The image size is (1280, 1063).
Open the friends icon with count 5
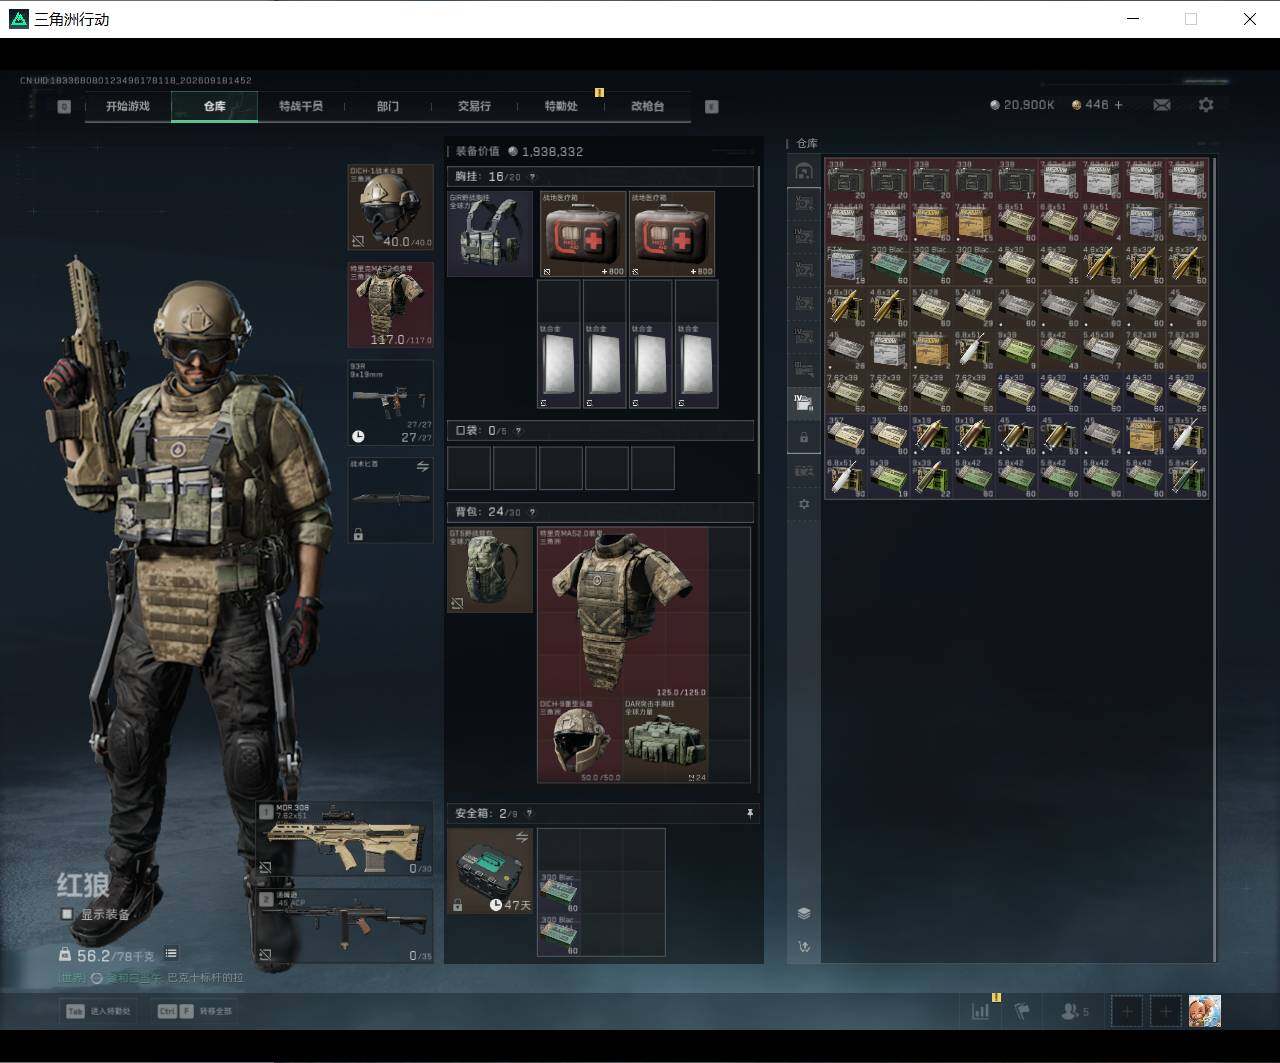click(1074, 1011)
